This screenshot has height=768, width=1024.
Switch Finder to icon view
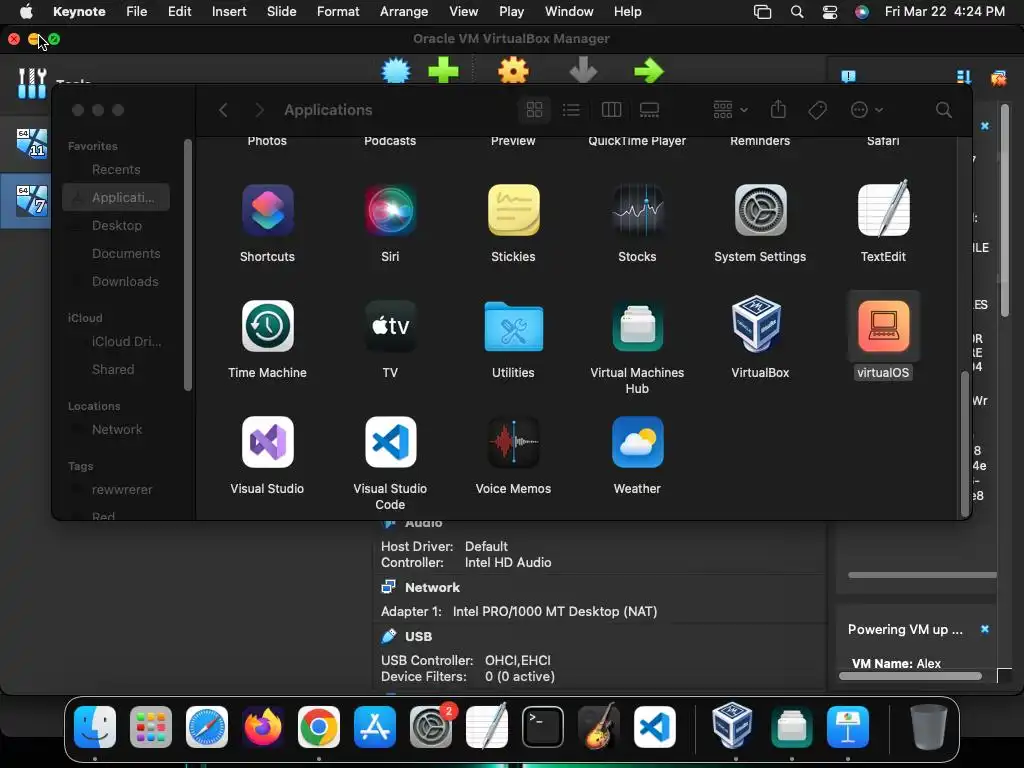click(x=534, y=110)
